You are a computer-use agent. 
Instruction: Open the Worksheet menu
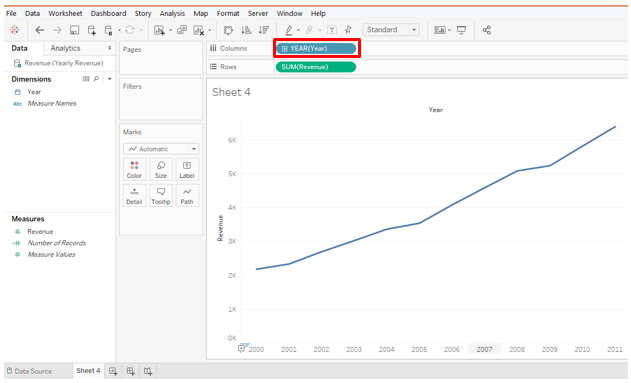tap(65, 13)
